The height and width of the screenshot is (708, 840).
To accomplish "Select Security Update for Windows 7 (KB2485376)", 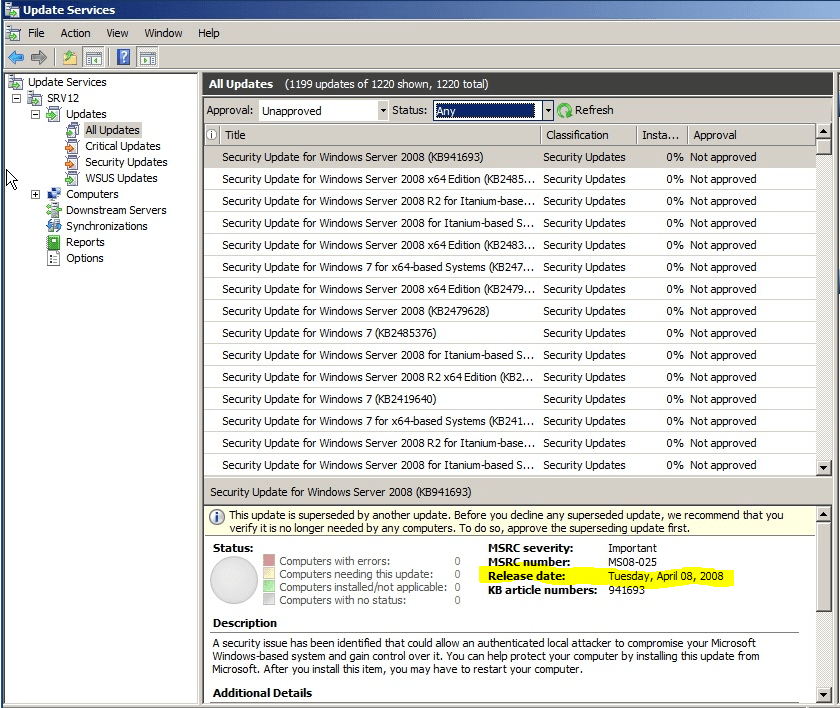I will click(x=509, y=333).
